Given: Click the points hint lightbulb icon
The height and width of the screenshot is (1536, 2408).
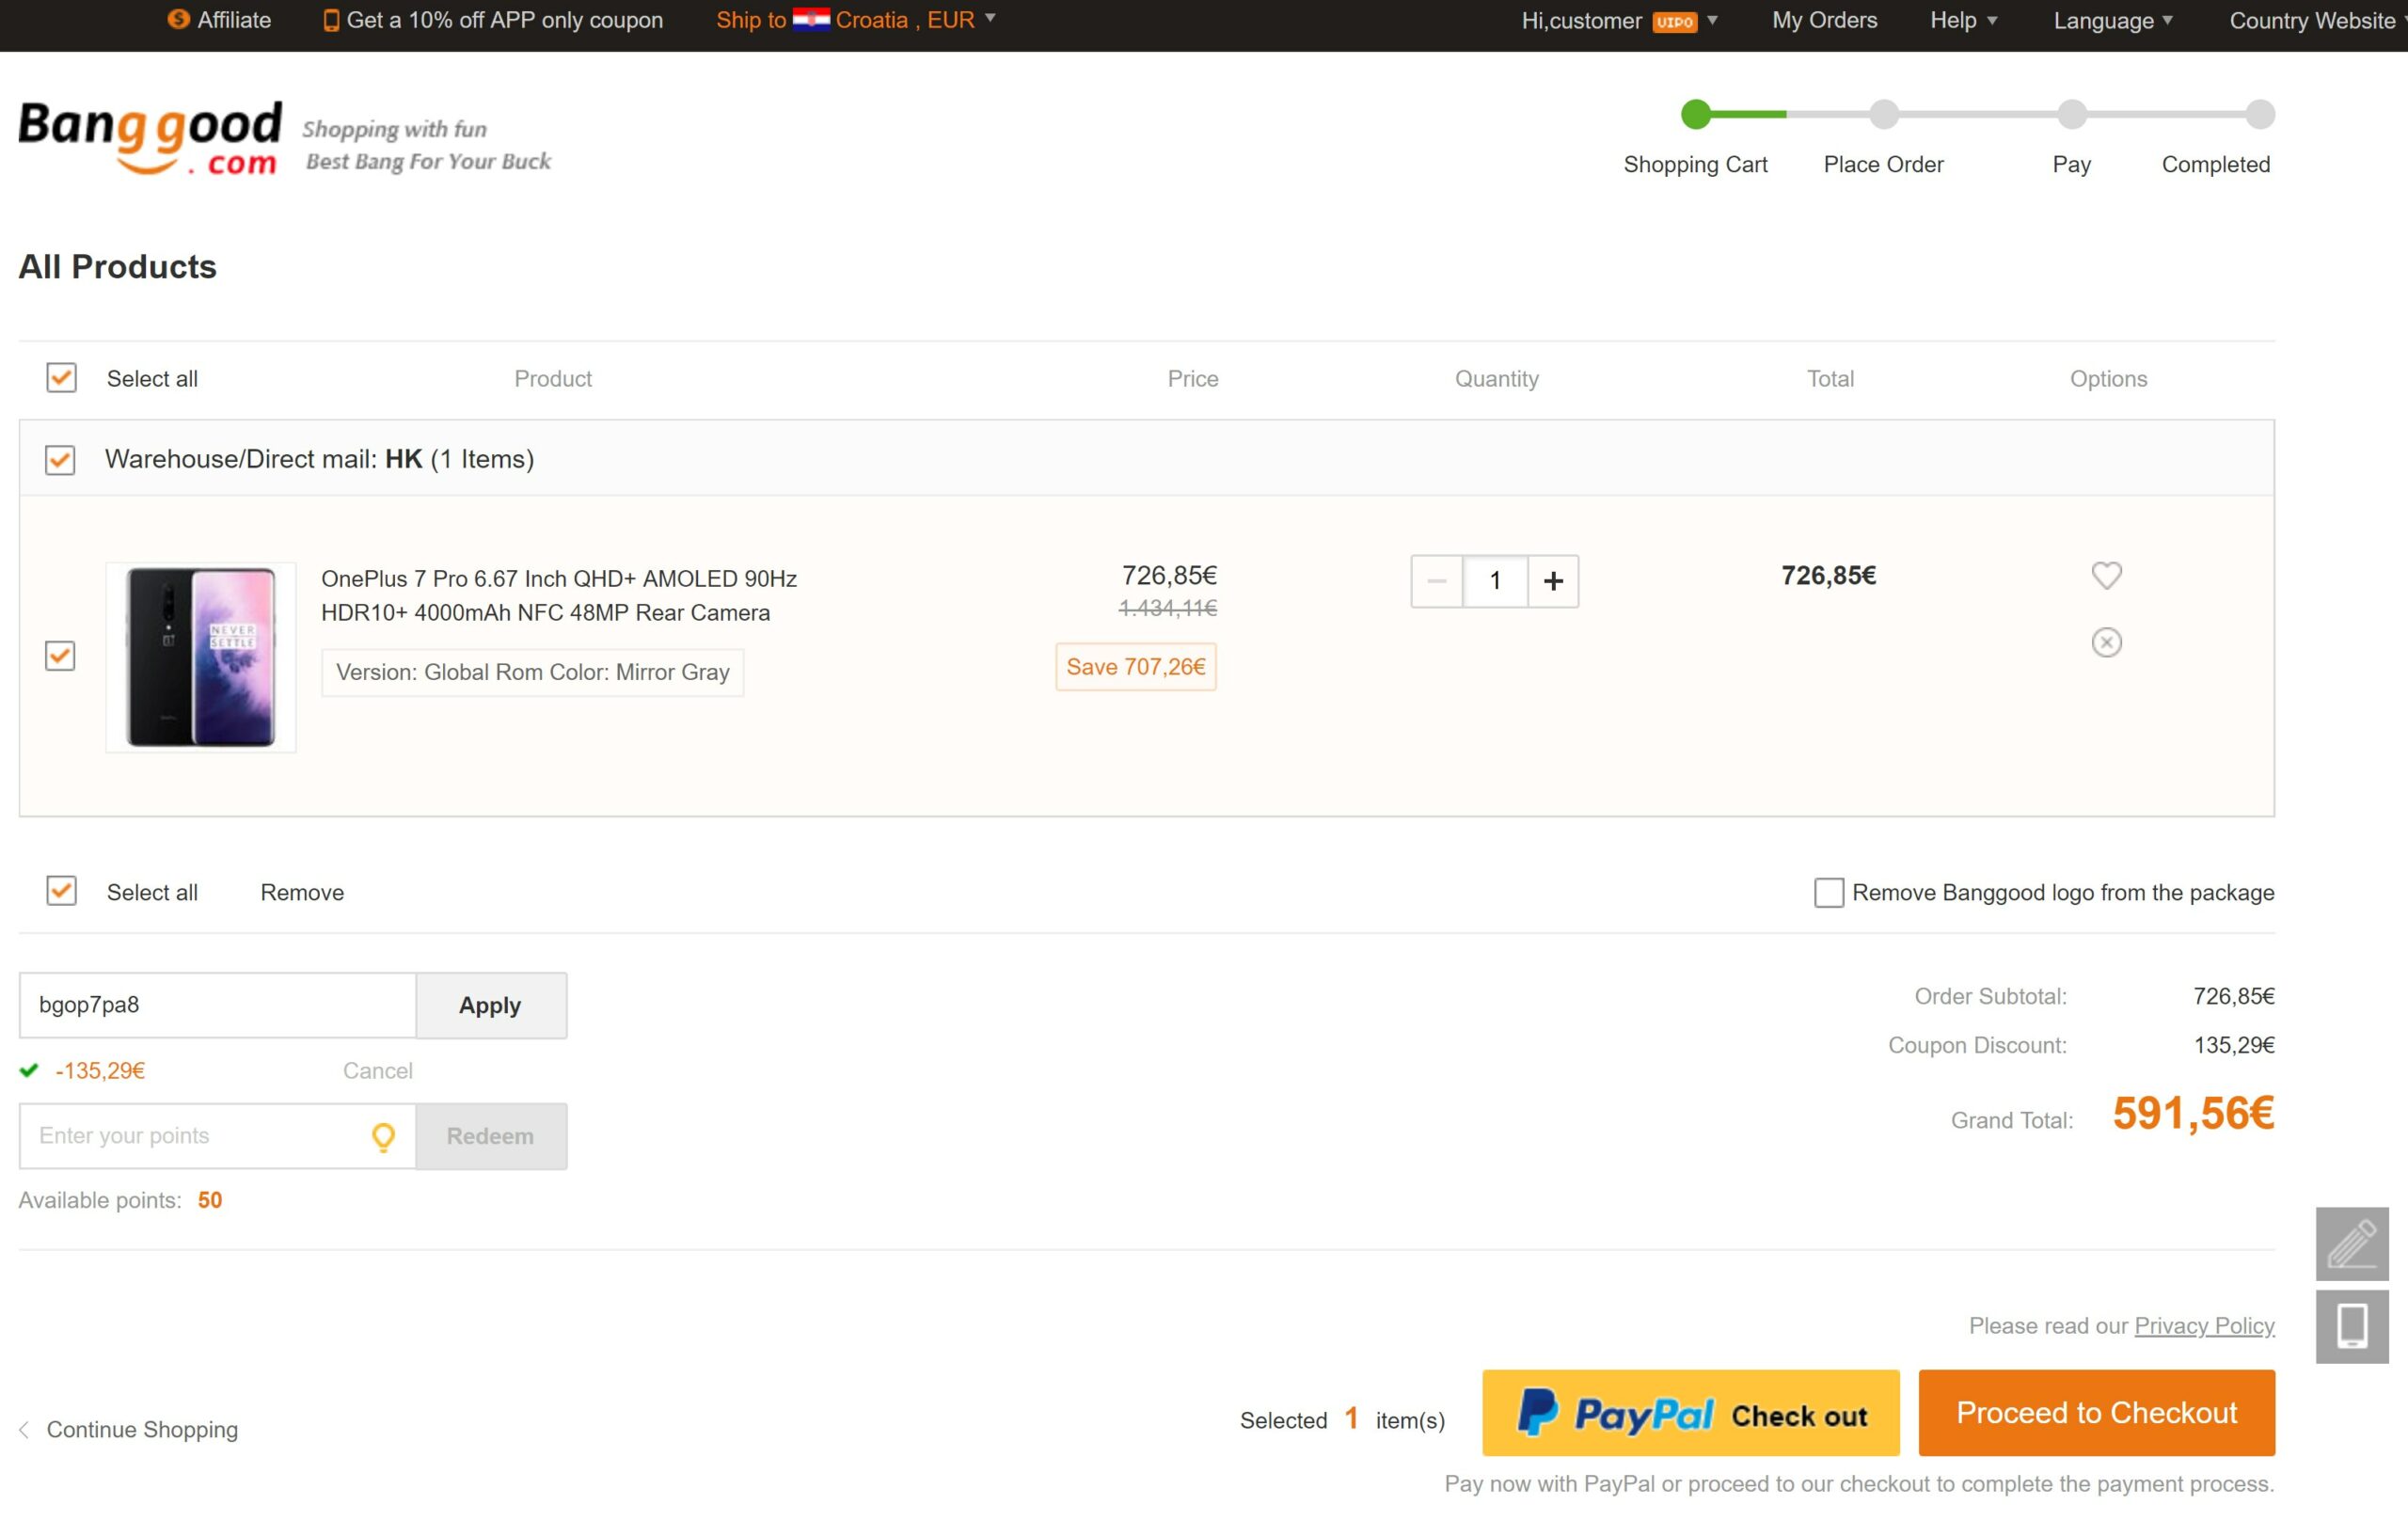Looking at the screenshot, I should pyautogui.click(x=383, y=1136).
